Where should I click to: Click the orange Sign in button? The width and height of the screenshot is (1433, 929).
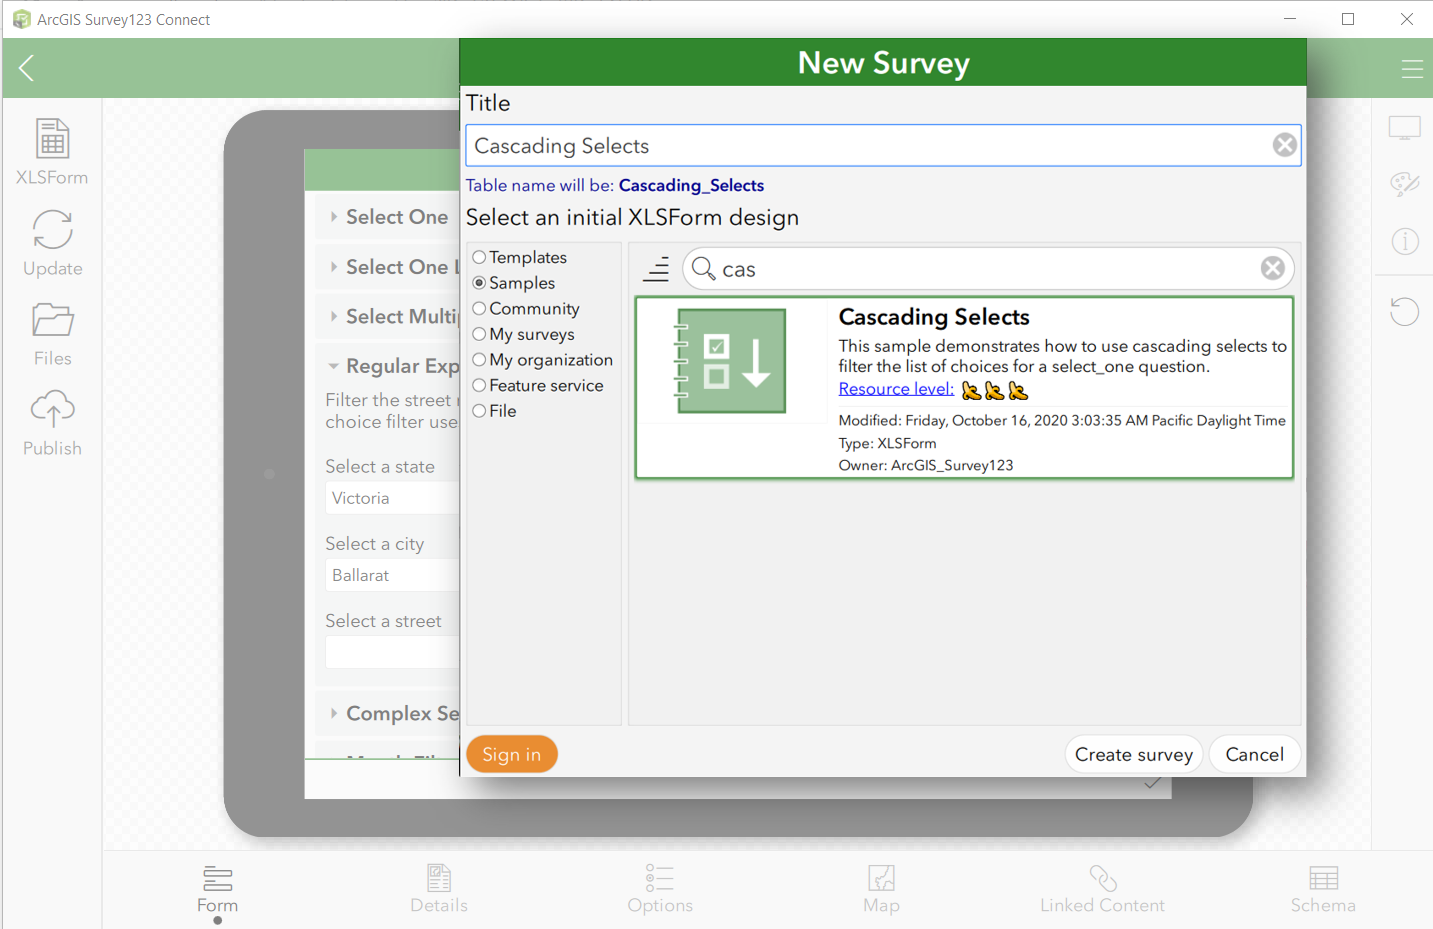click(512, 754)
